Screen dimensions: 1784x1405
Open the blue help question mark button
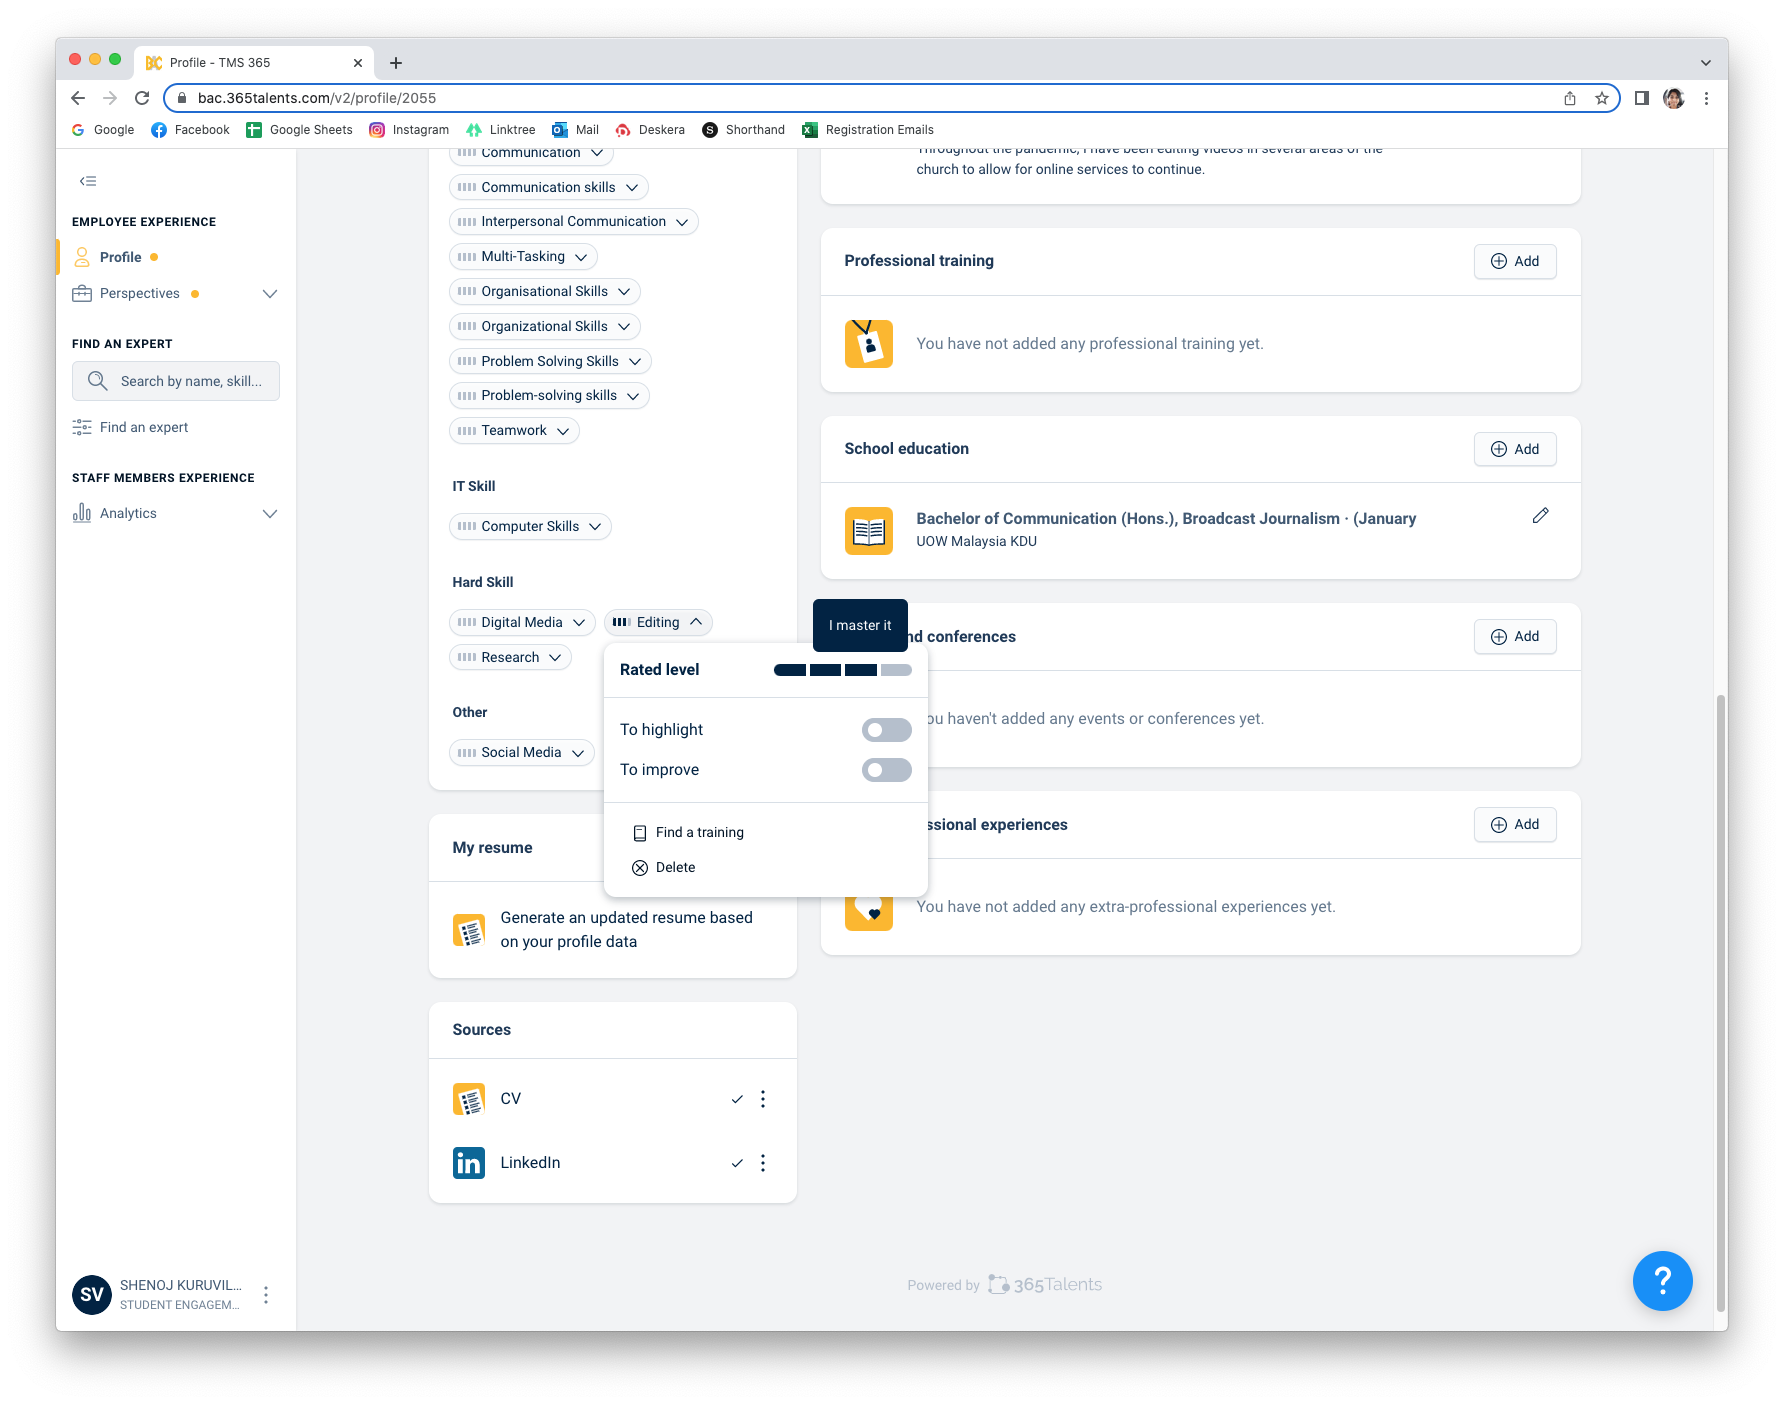(1662, 1281)
